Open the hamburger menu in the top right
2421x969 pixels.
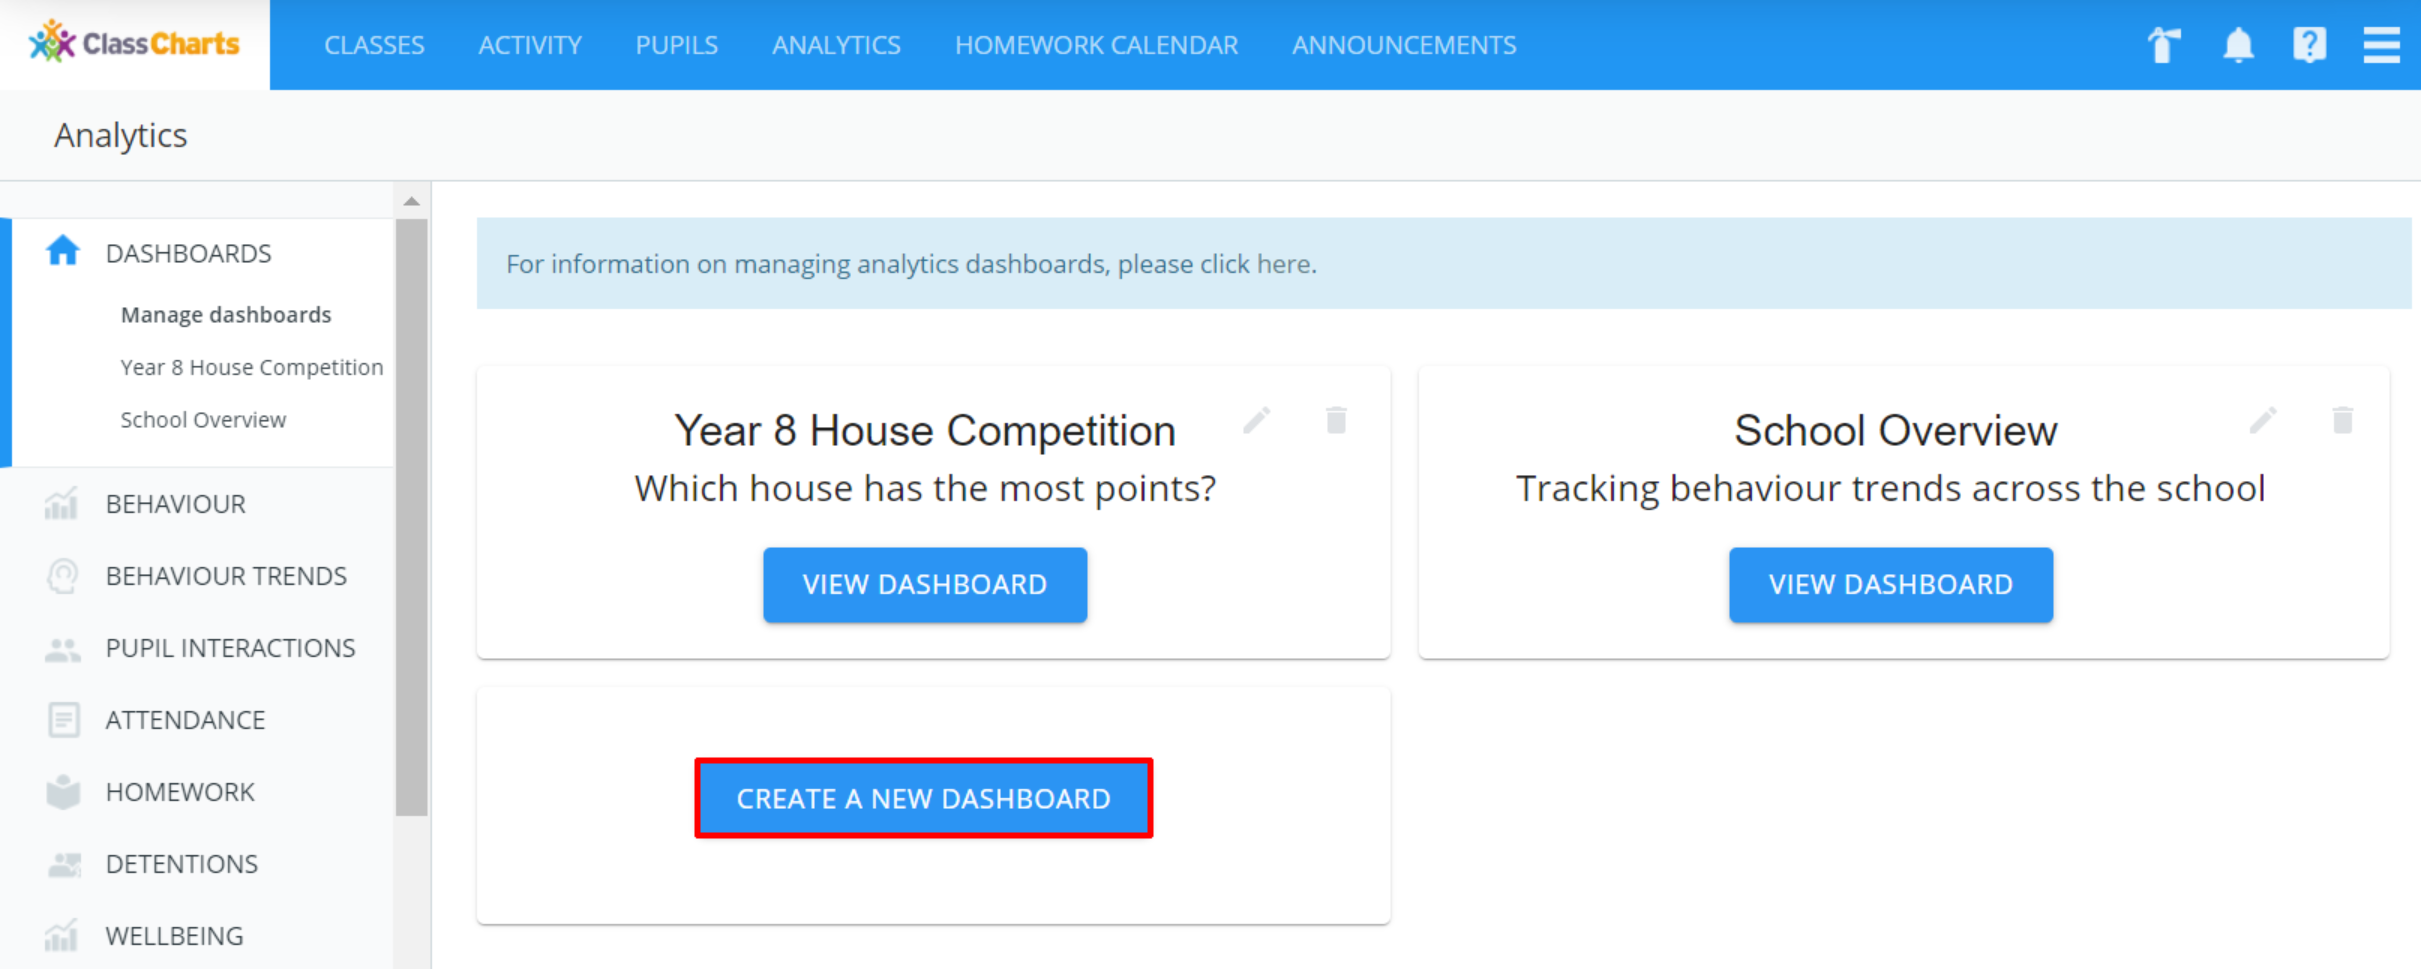[x=2382, y=45]
